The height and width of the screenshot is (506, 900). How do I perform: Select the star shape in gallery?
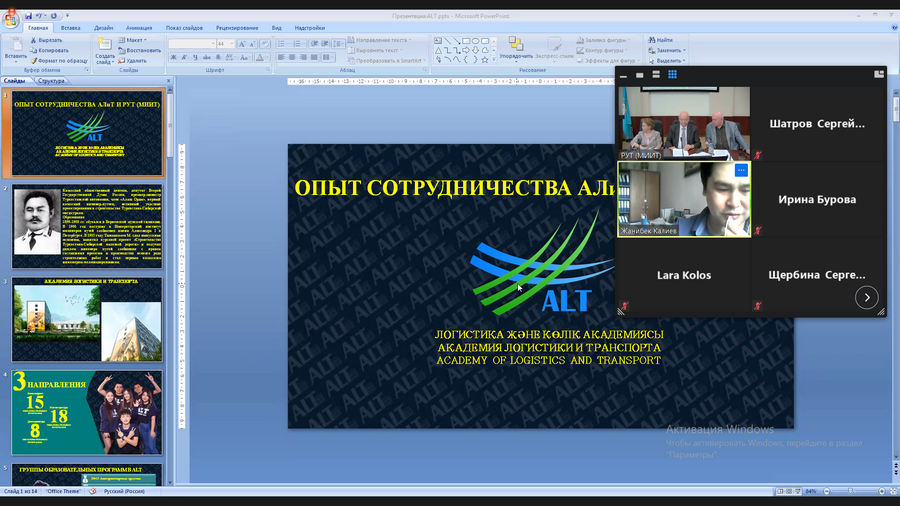click(x=485, y=59)
